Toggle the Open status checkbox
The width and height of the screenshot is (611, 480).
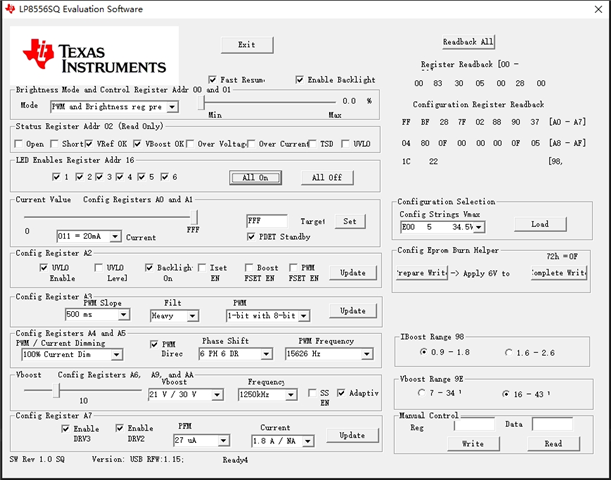click(18, 144)
